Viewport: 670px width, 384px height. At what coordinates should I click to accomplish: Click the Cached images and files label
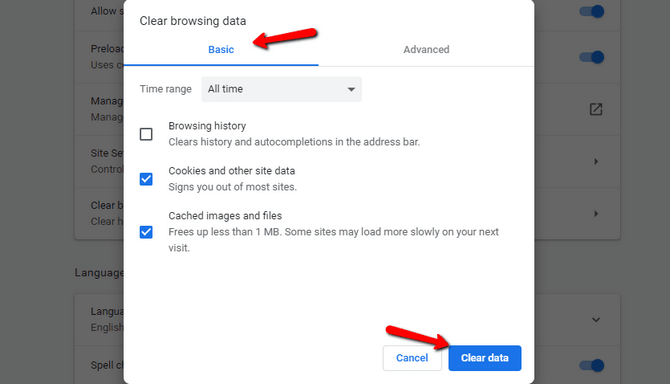(x=225, y=216)
